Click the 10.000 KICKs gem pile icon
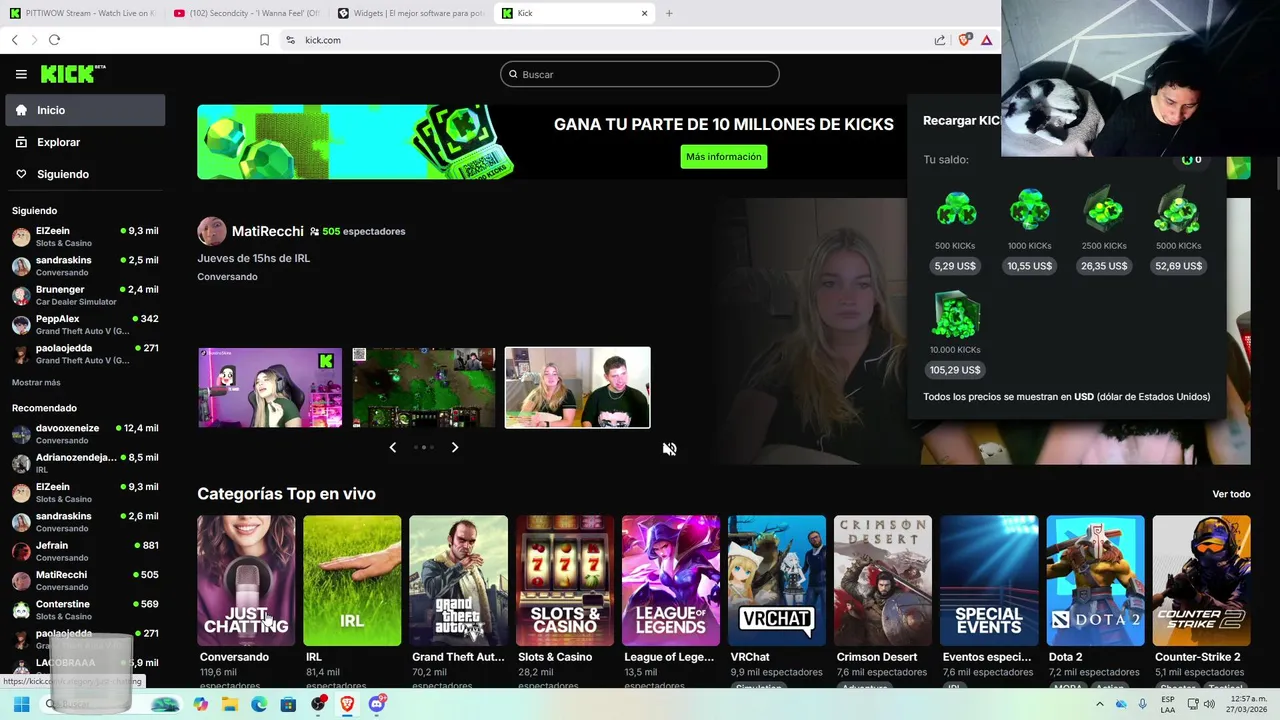Screen dimensions: 1280x720 coord(956,316)
